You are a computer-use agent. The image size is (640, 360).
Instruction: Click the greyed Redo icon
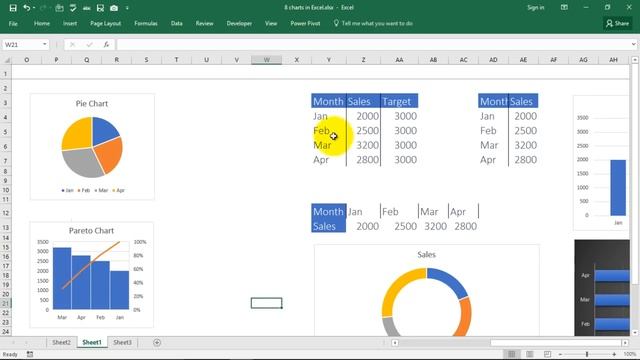[x=43, y=8]
